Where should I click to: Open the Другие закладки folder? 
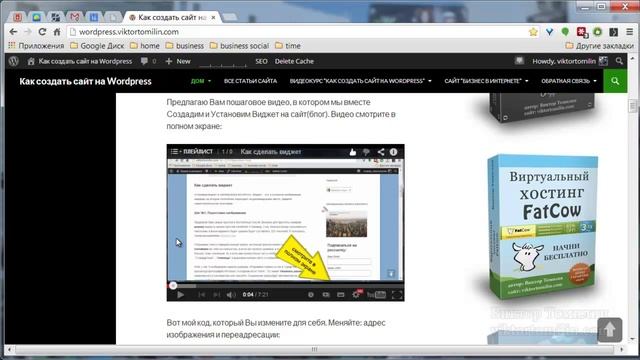pyautogui.click(x=600, y=46)
